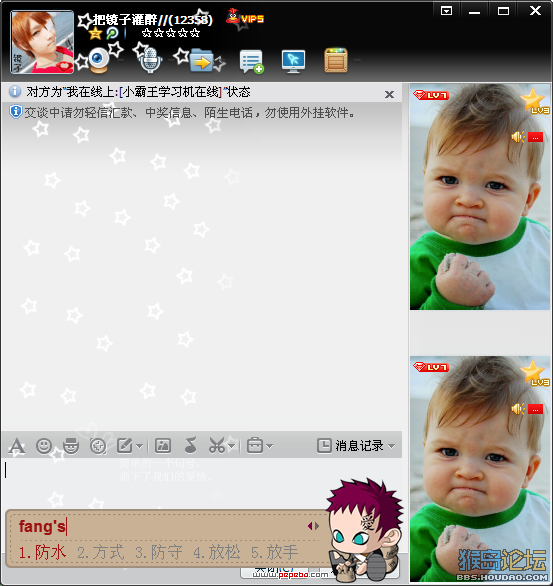The image size is (553, 586).
Task: Choose candidate 2.方式 in the IME bar
Action: 101,552
